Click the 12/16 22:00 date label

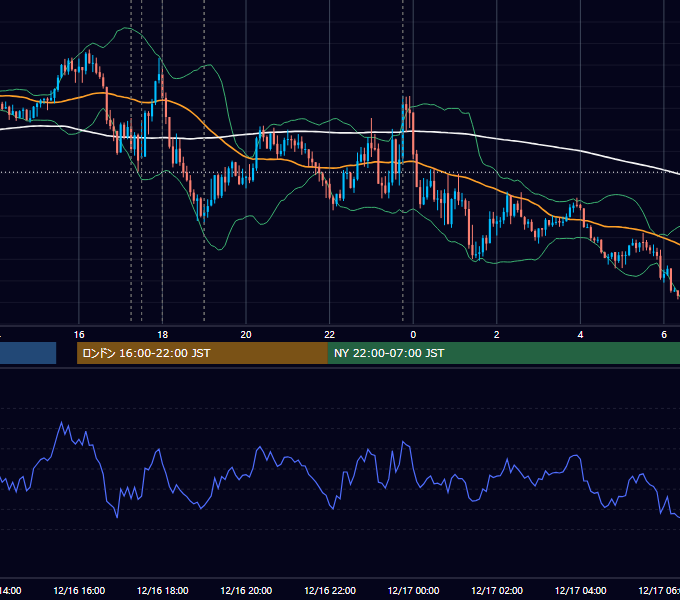pyautogui.click(x=330, y=591)
